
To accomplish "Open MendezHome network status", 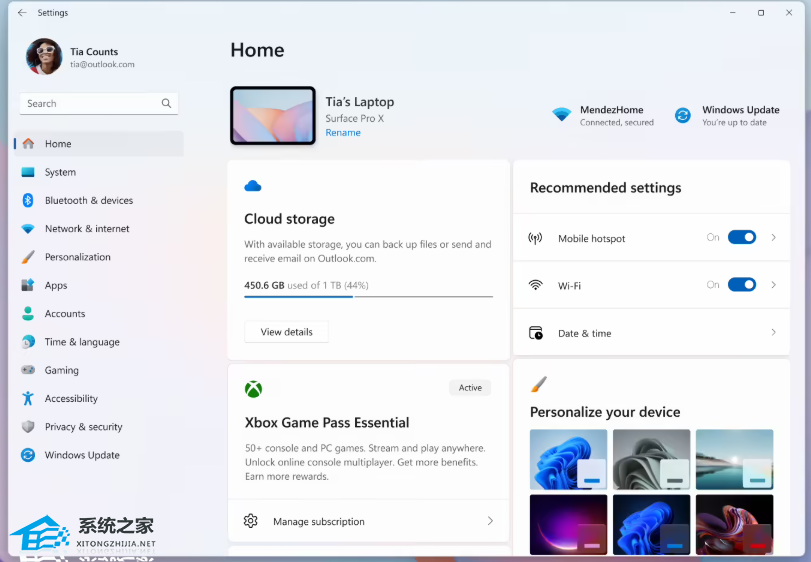I will click(603, 115).
